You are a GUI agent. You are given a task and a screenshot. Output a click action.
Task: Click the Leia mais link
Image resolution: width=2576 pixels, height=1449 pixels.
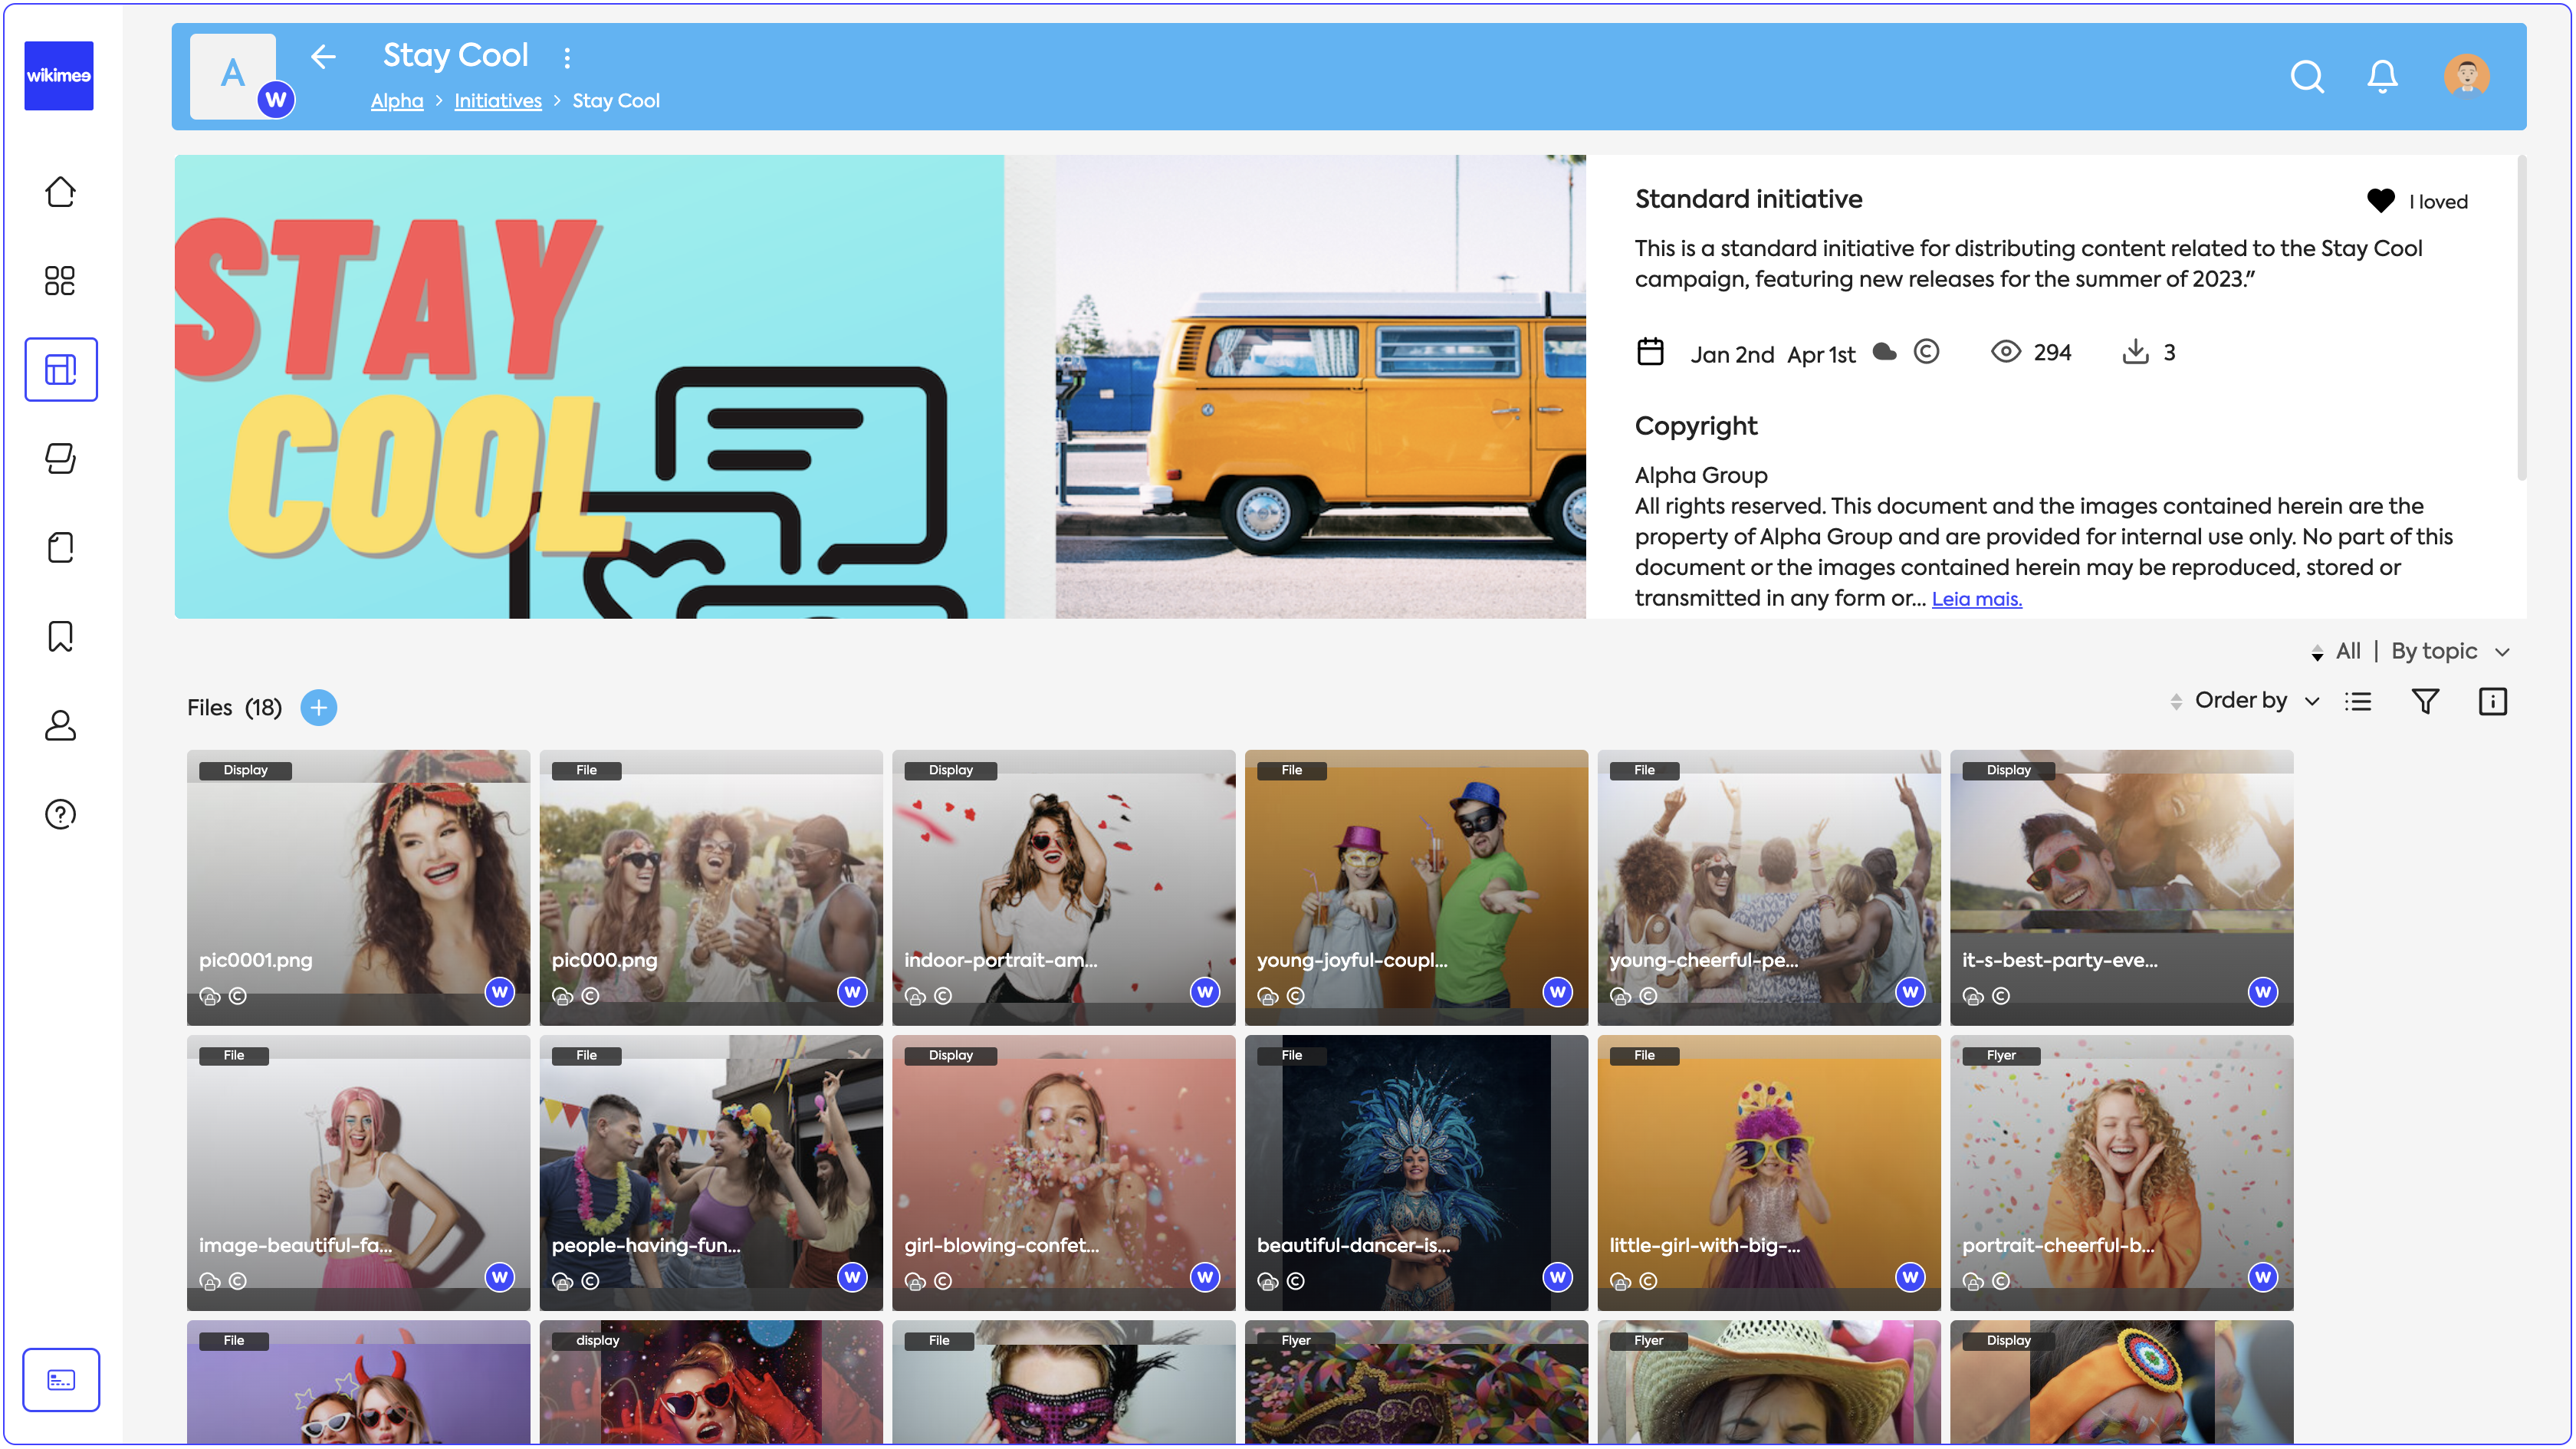(x=1976, y=599)
